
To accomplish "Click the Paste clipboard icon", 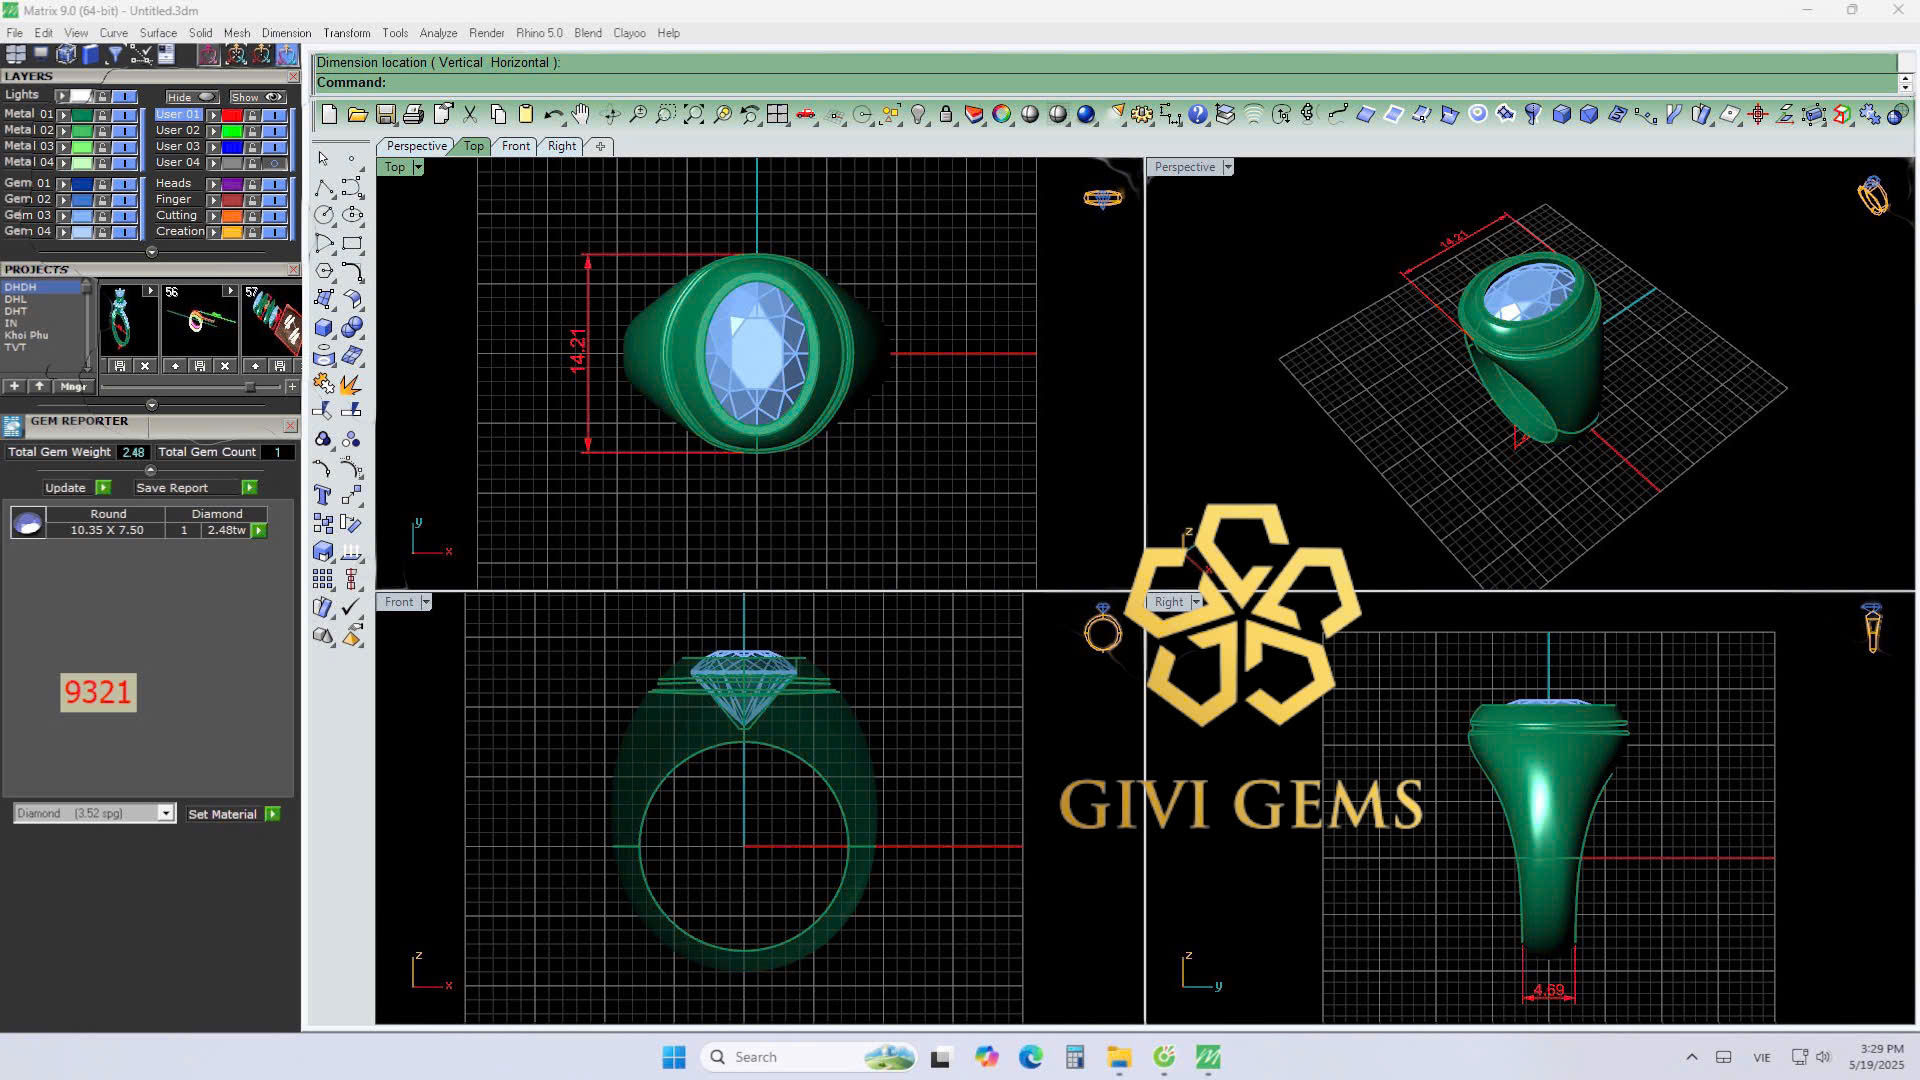I will coord(526,115).
